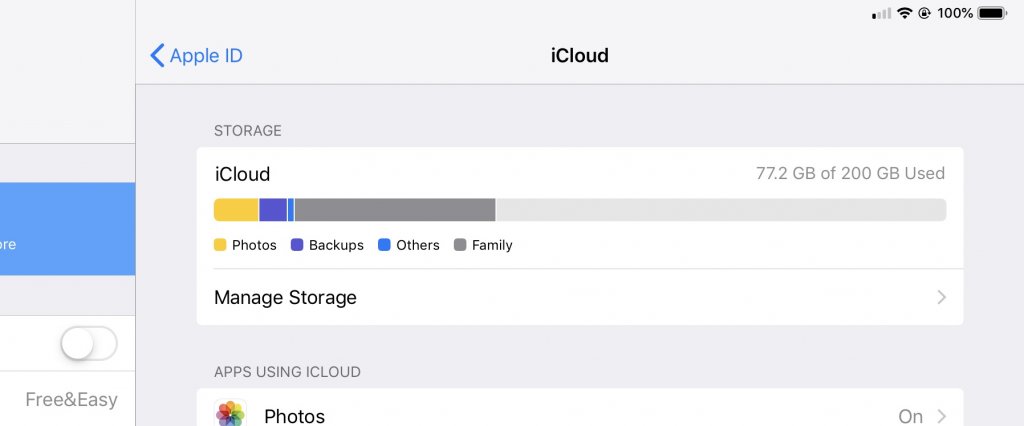Tap the Manage Storage chevron
This screenshot has height=426, width=1024.
[942, 297]
